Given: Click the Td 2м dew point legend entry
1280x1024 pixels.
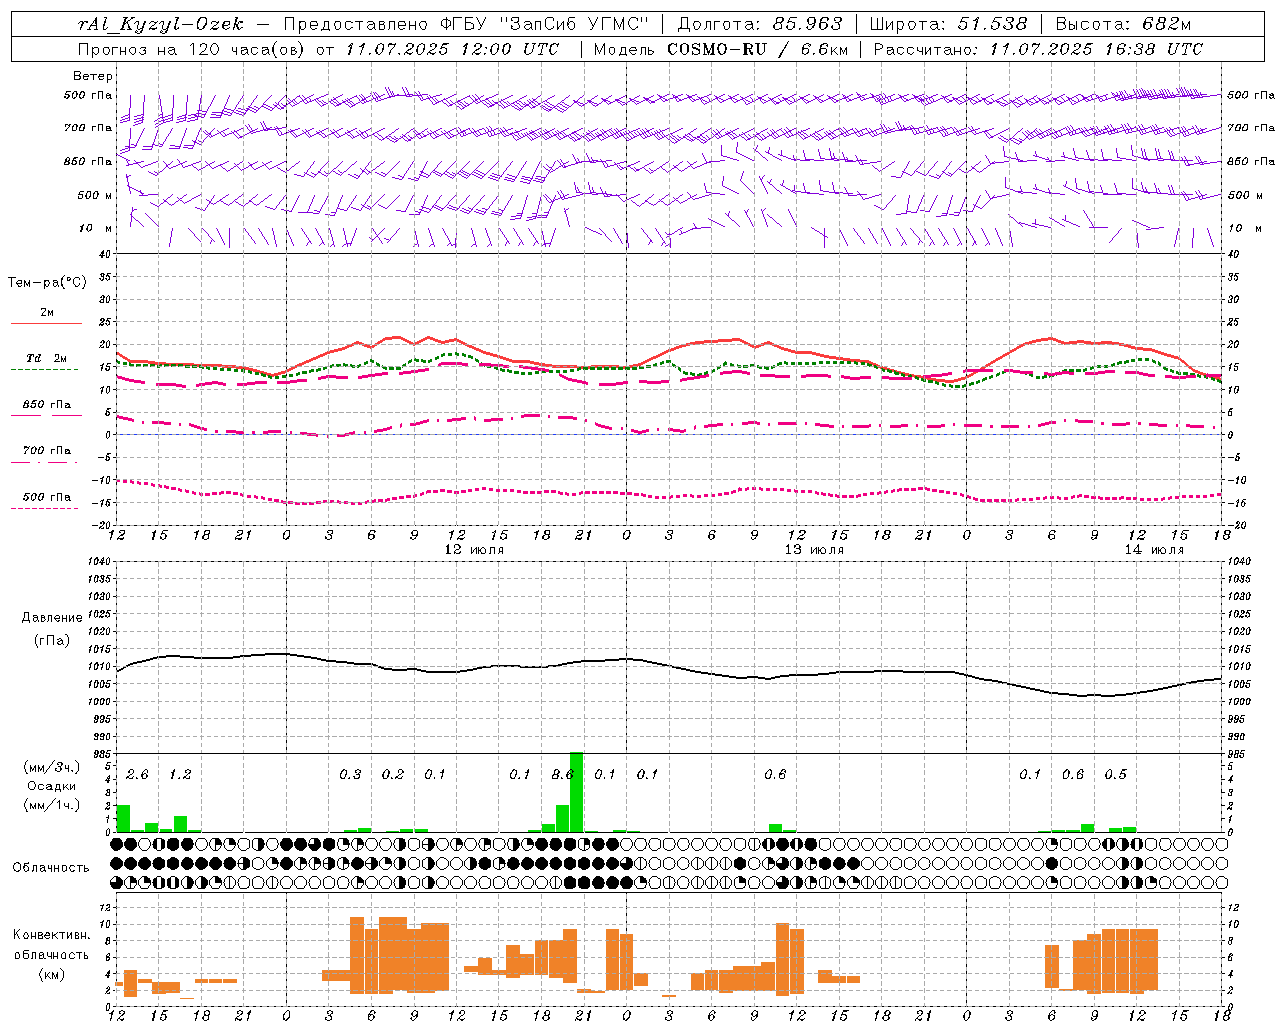Looking at the screenshot, I should [47, 358].
